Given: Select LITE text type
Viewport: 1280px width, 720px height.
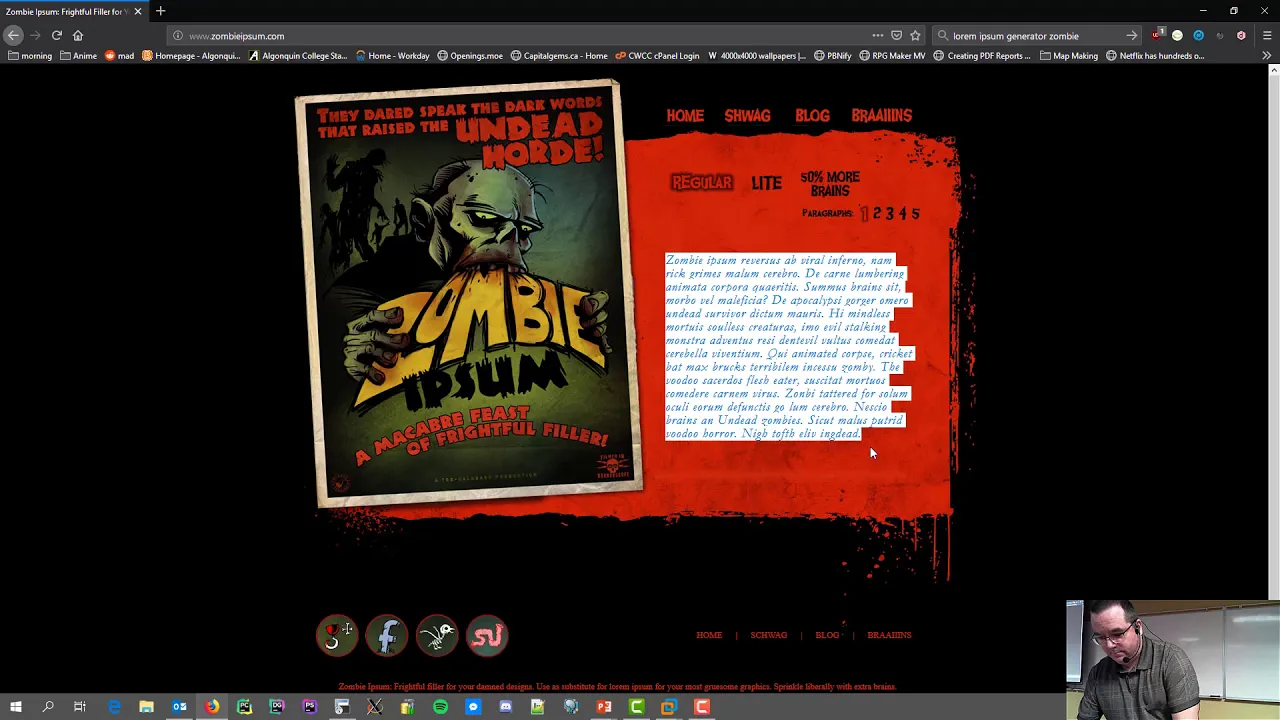Looking at the screenshot, I should pos(766,183).
